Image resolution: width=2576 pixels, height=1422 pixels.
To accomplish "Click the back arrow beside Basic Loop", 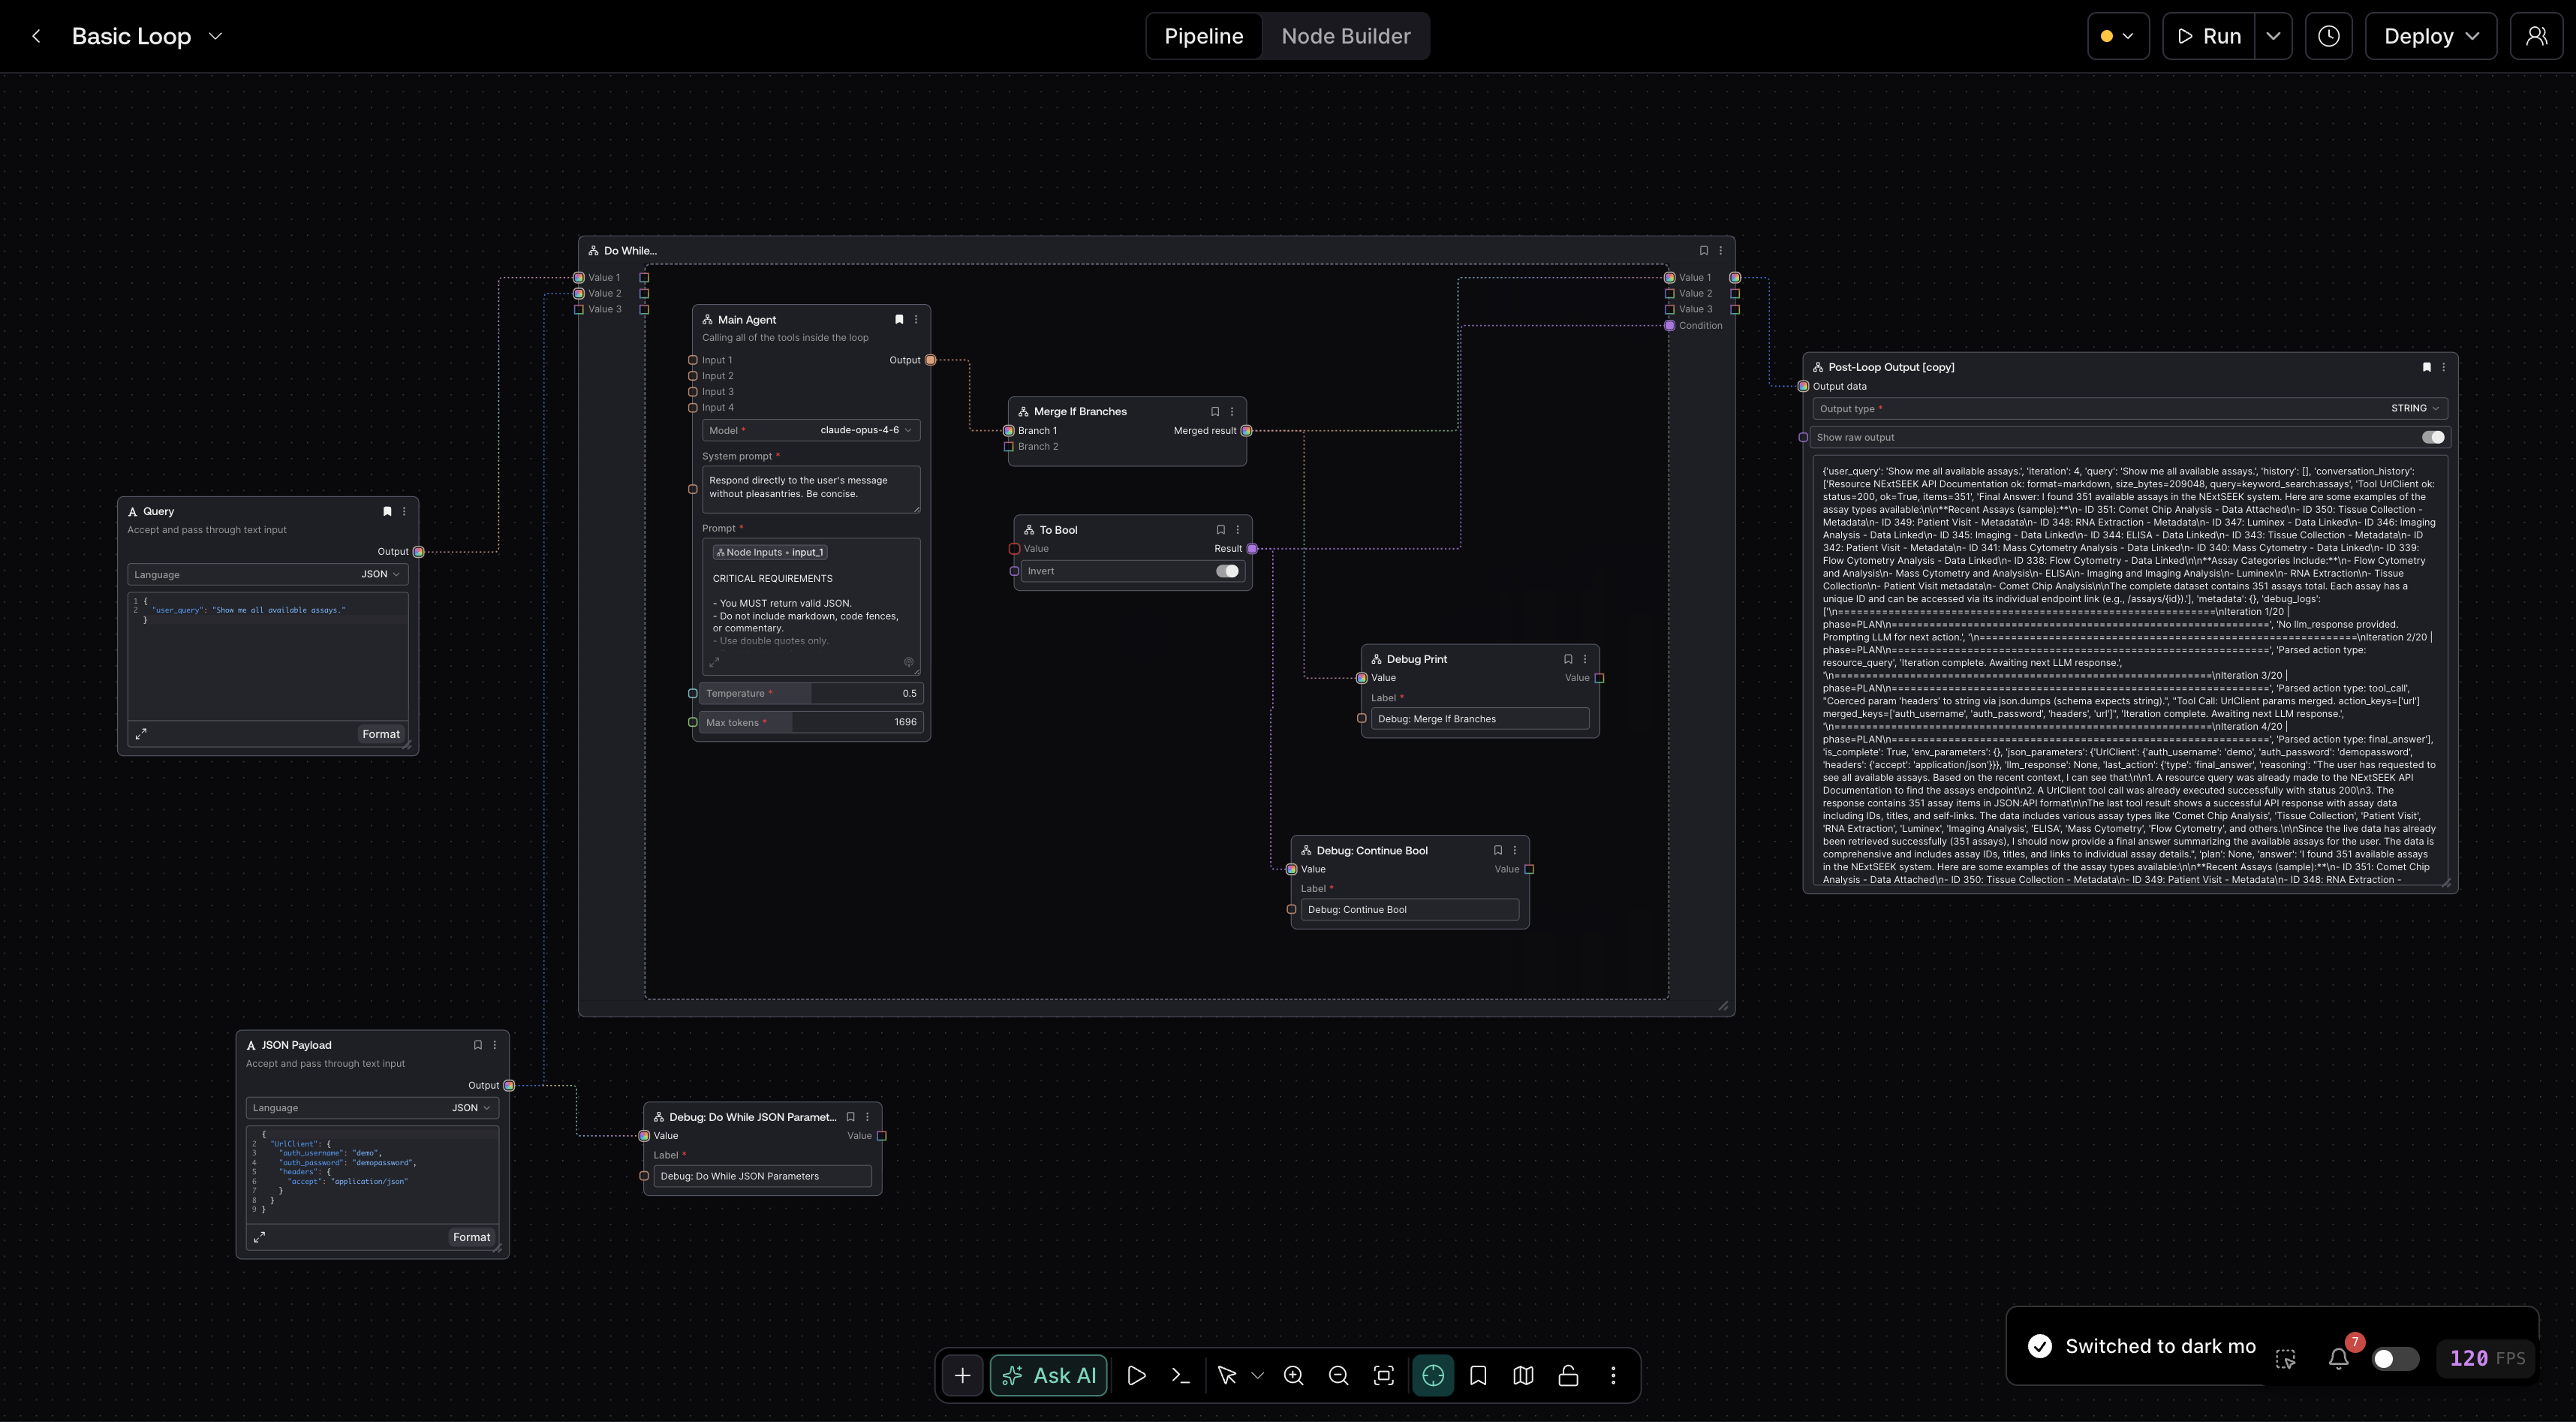I will (37, 36).
